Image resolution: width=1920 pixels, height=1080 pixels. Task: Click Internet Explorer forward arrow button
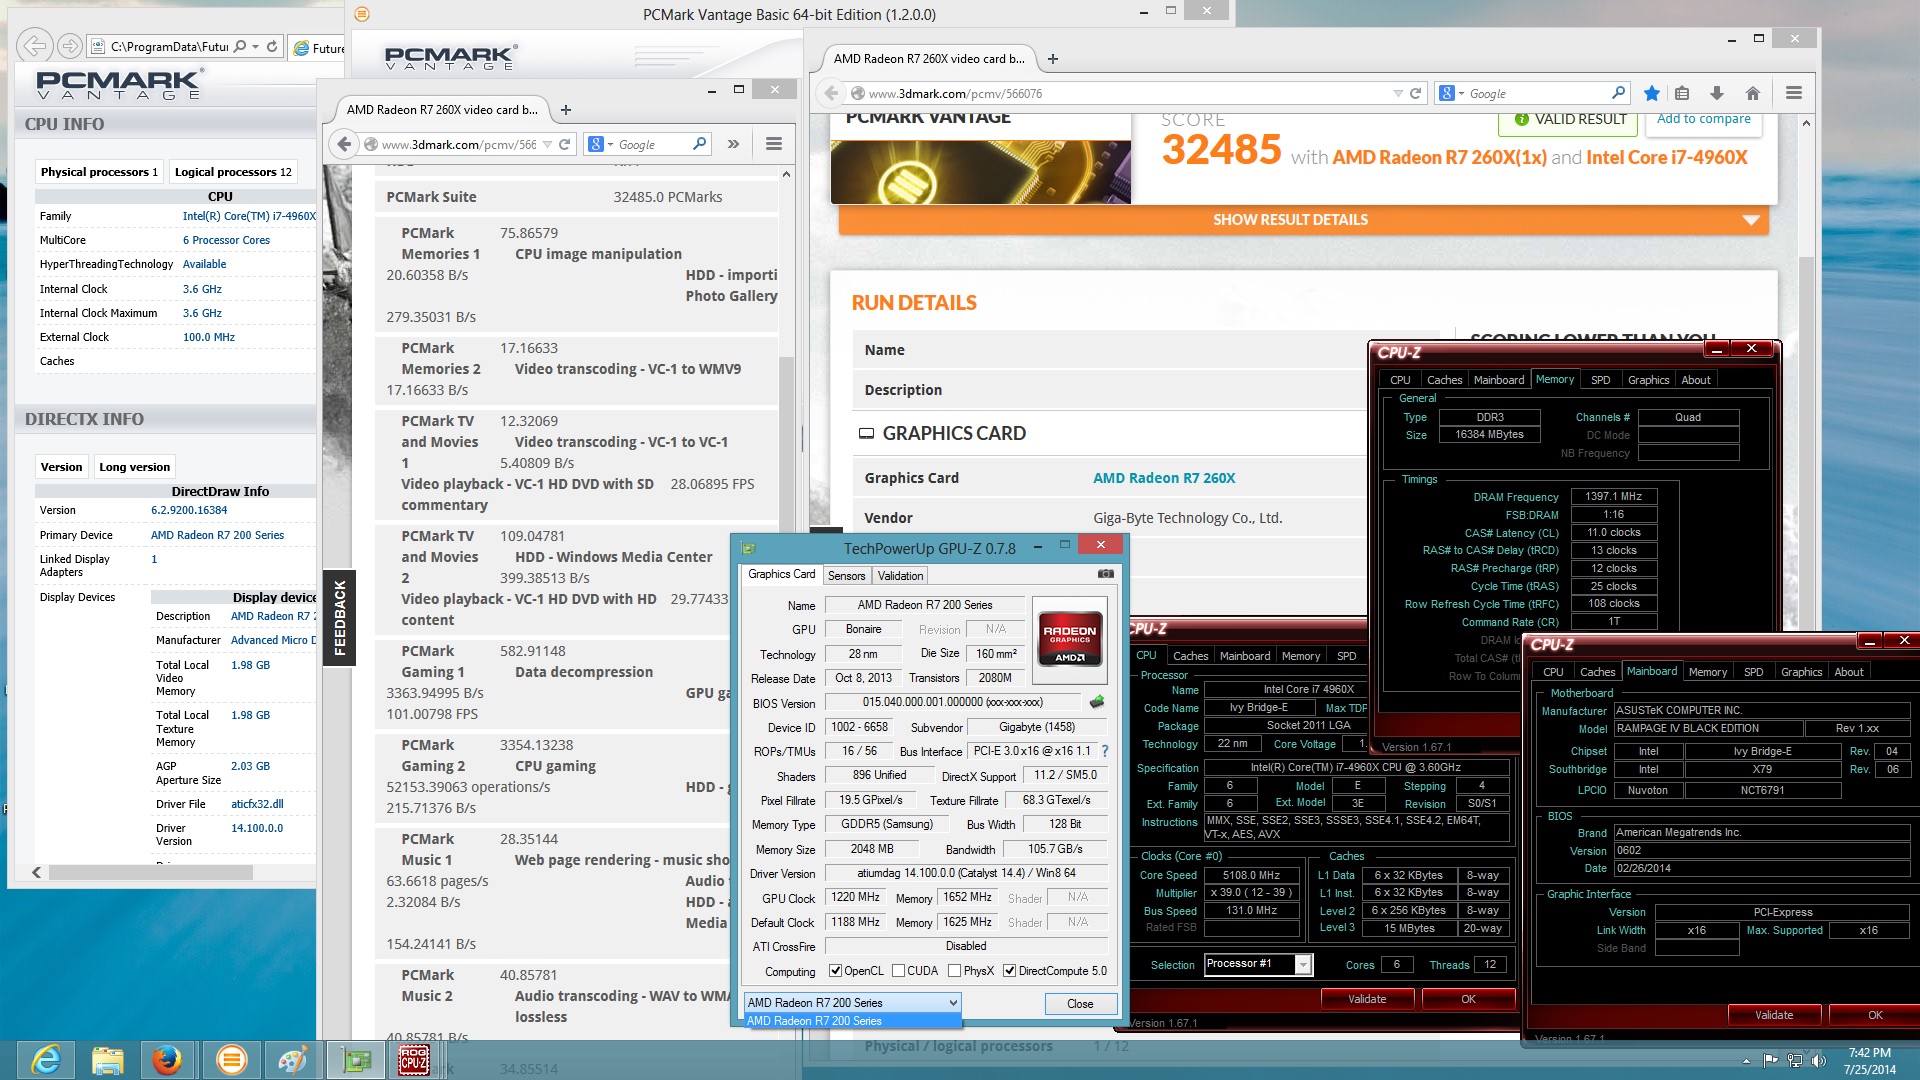(69, 46)
